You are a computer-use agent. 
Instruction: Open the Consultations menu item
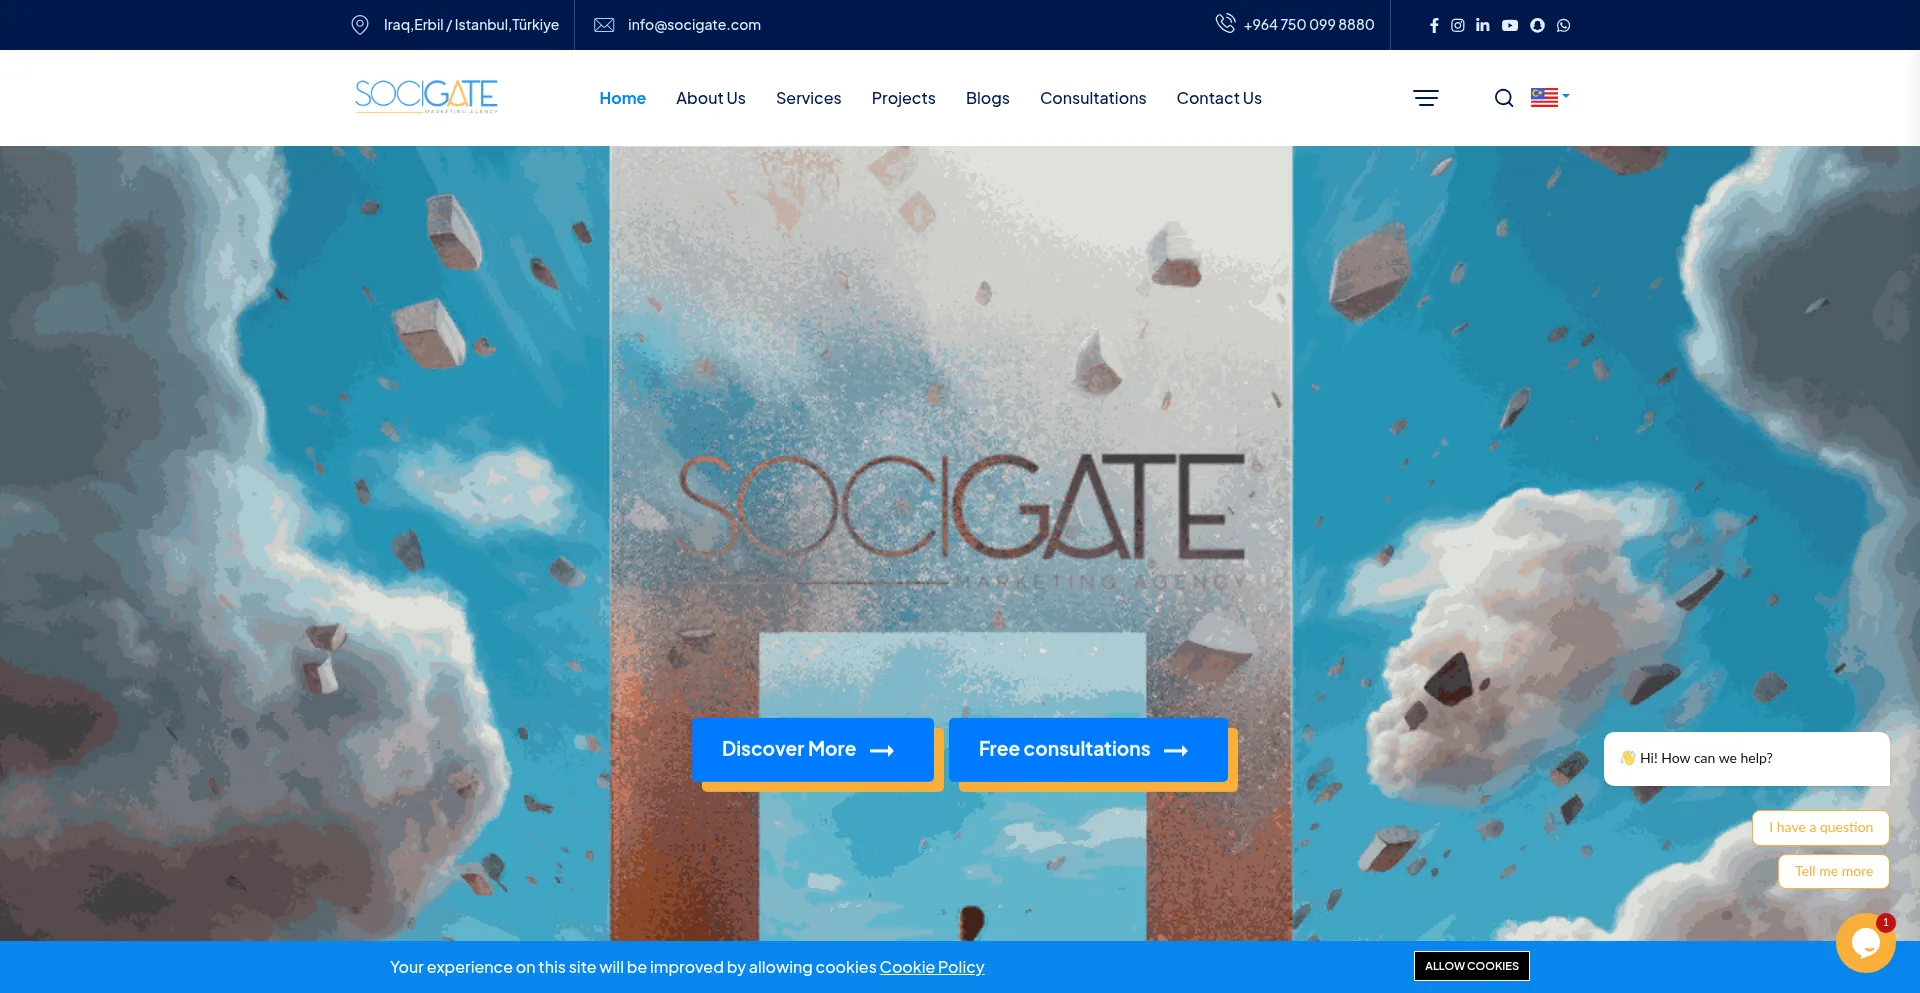pos(1093,98)
